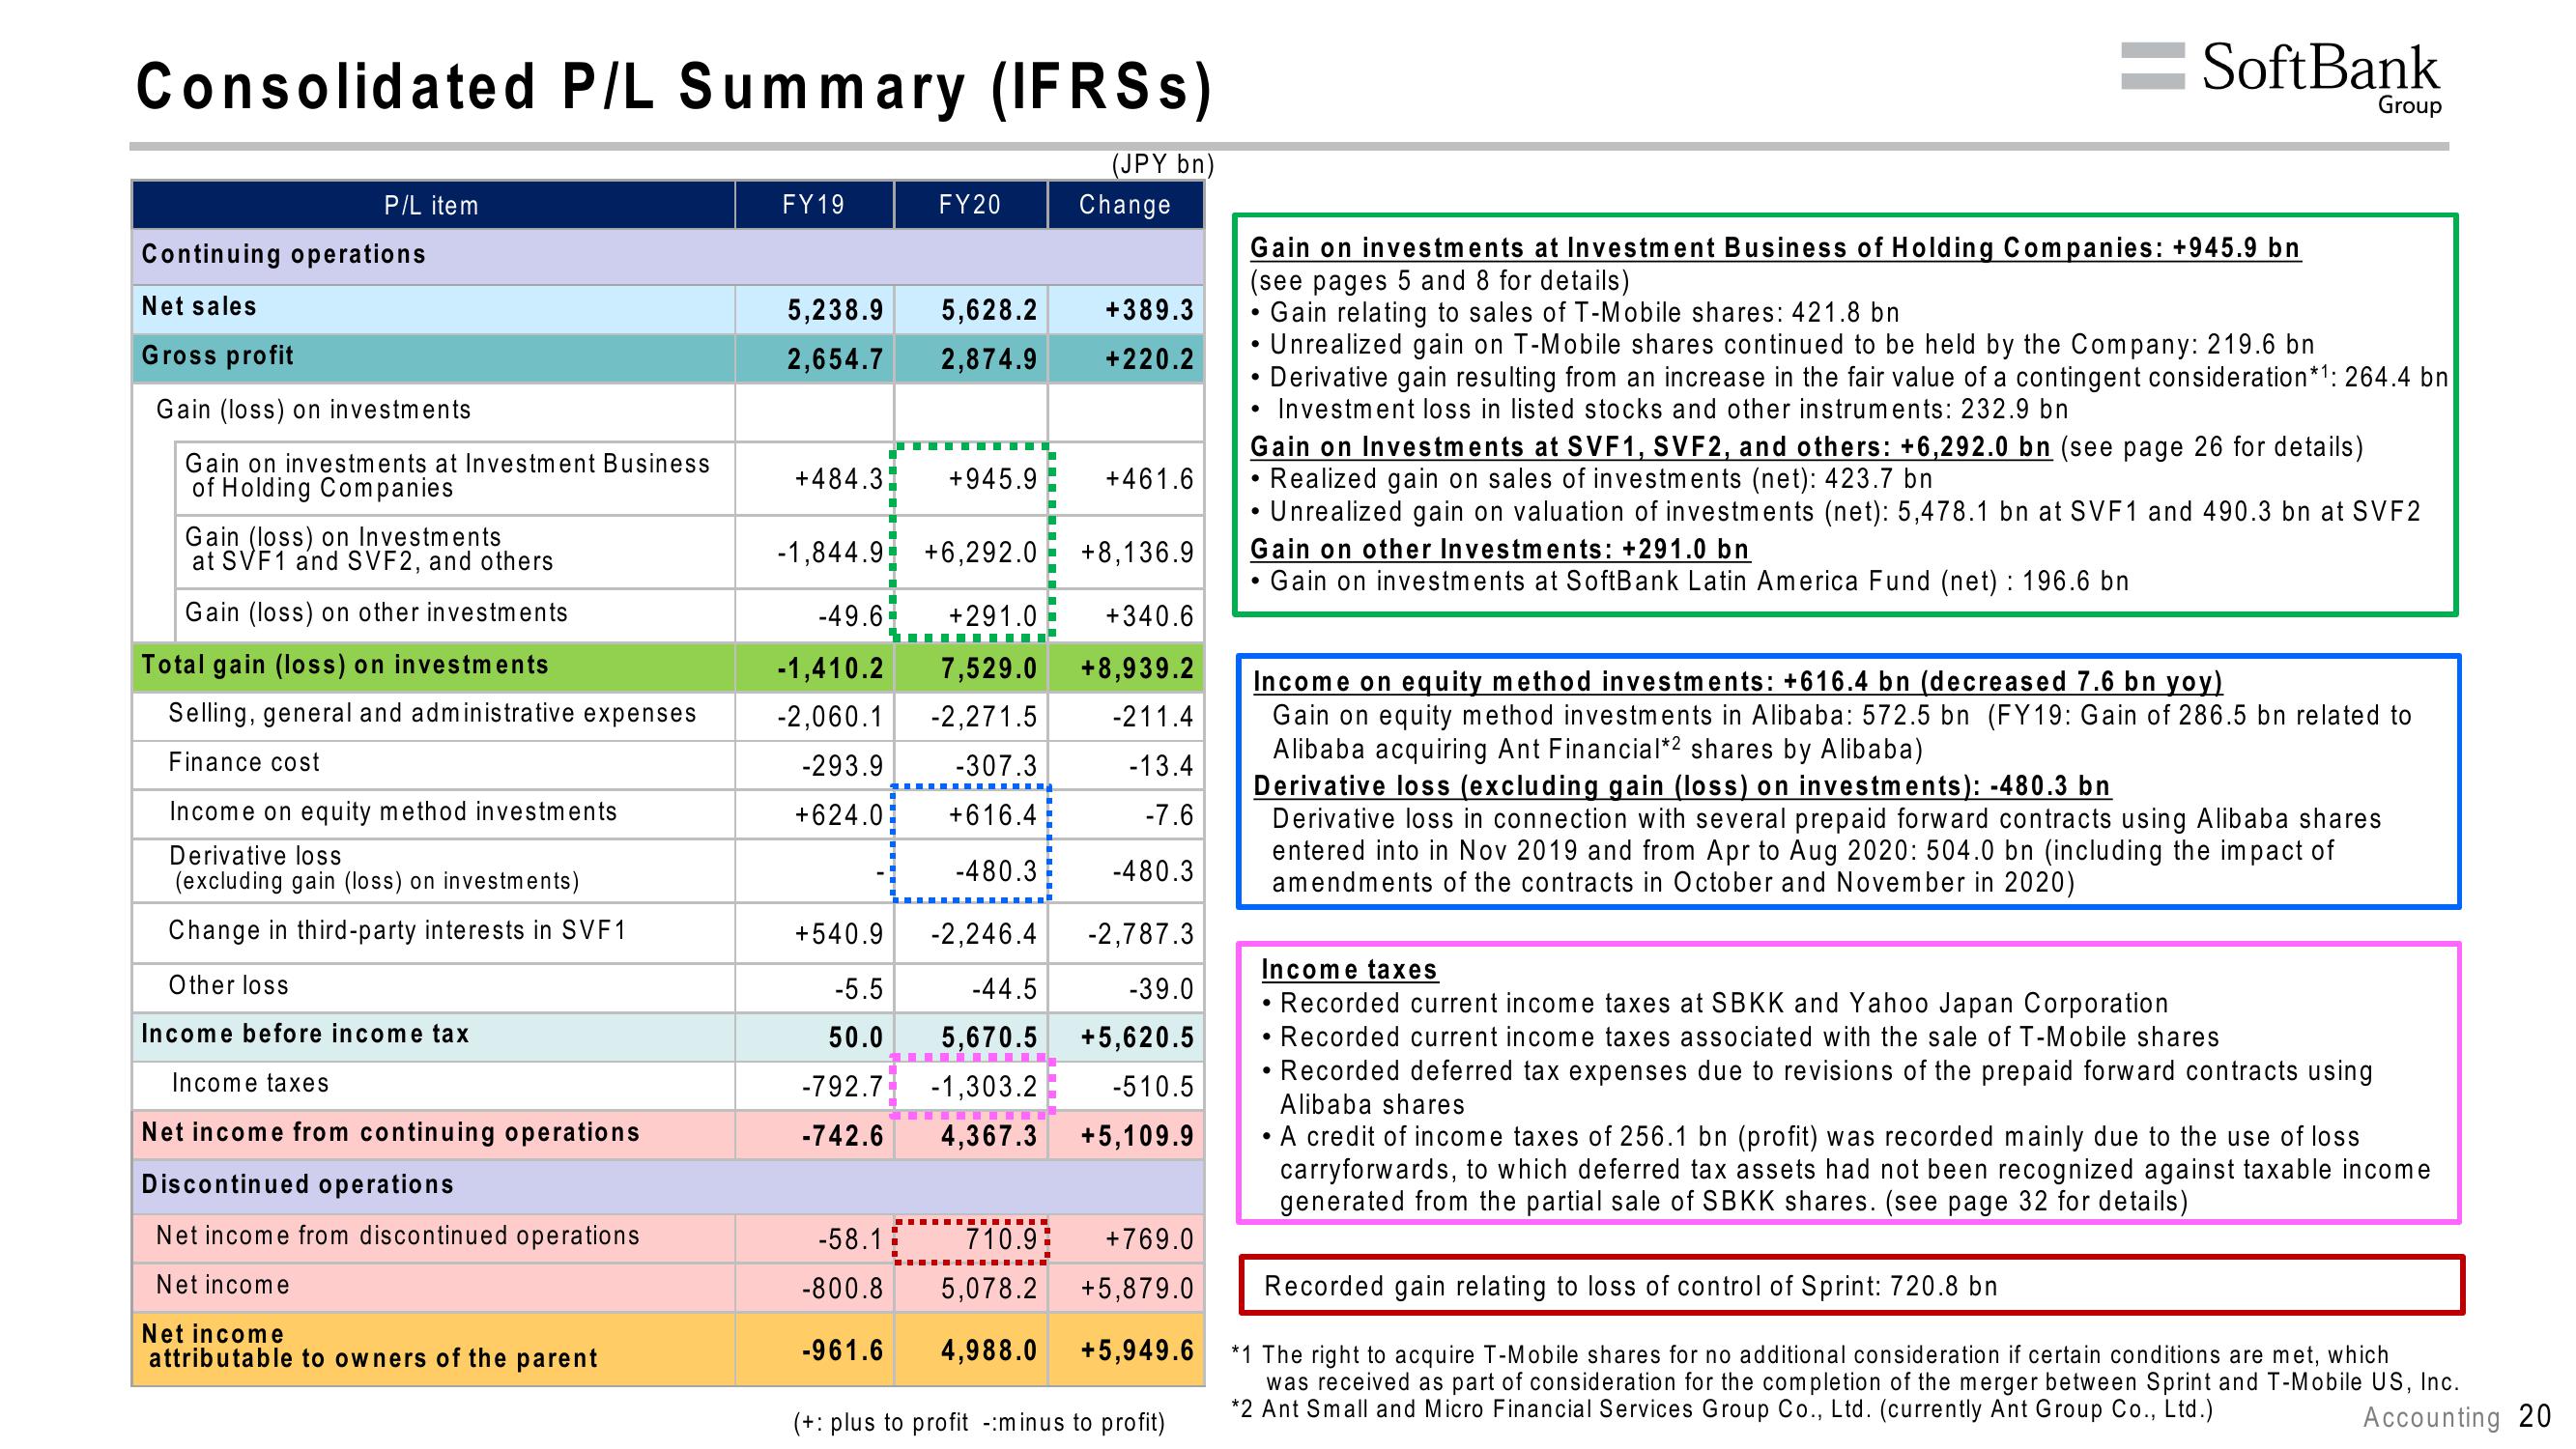The image size is (2576, 1449).
Task: Click the FY20 value +616.4
Action: [993, 816]
